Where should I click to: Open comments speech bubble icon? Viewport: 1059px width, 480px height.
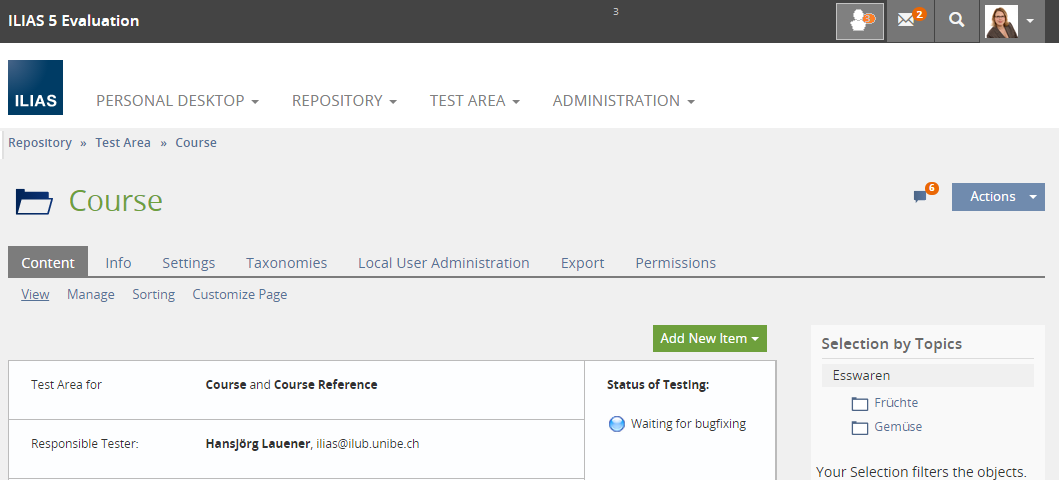click(920, 197)
